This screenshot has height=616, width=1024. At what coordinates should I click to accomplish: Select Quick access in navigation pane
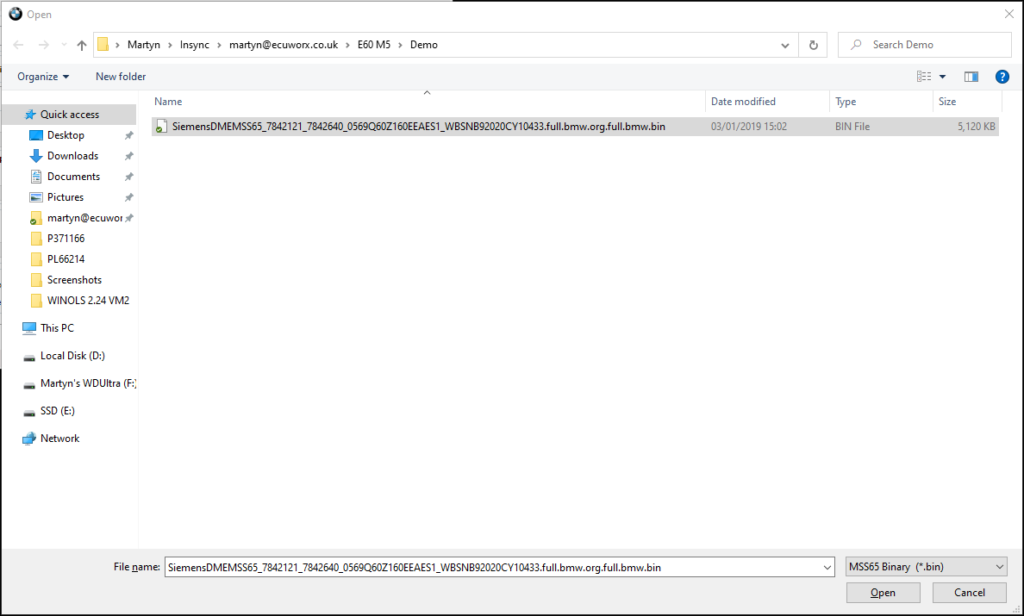(70, 114)
